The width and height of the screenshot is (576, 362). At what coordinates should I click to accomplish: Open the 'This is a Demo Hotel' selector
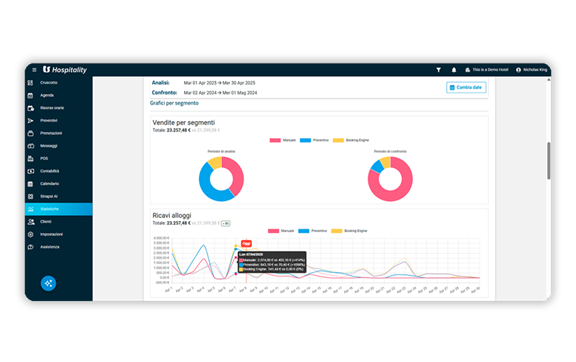tap(486, 70)
